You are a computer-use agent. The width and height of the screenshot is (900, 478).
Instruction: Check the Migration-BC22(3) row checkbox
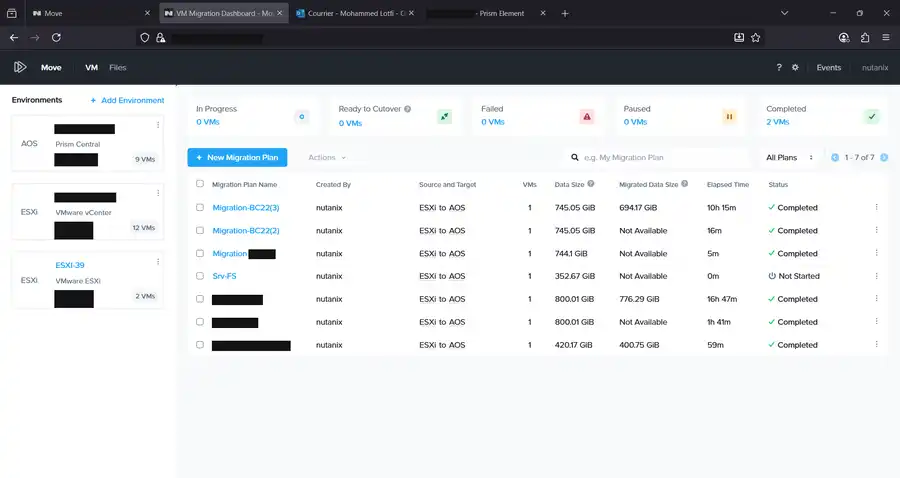click(200, 207)
